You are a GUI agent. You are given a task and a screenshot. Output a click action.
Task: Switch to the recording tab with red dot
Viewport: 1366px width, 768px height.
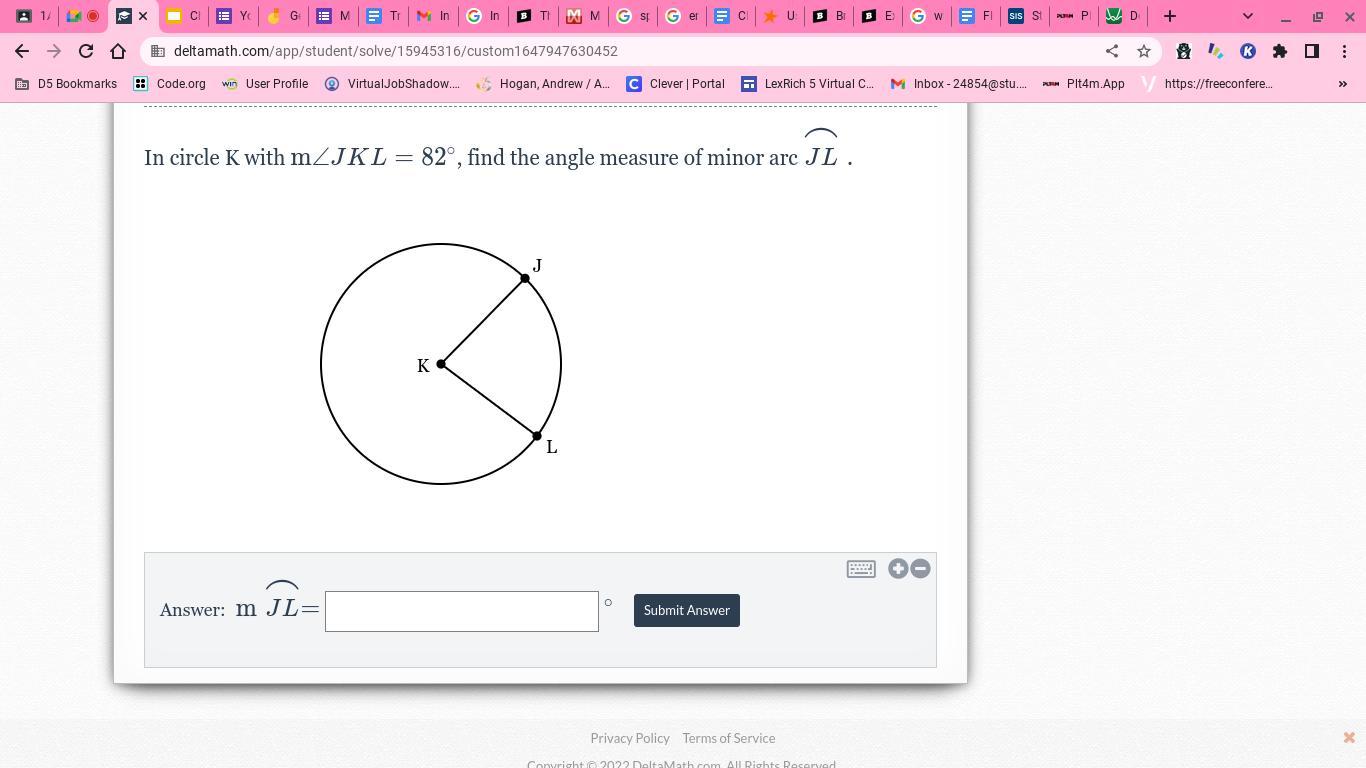click(83, 16)
